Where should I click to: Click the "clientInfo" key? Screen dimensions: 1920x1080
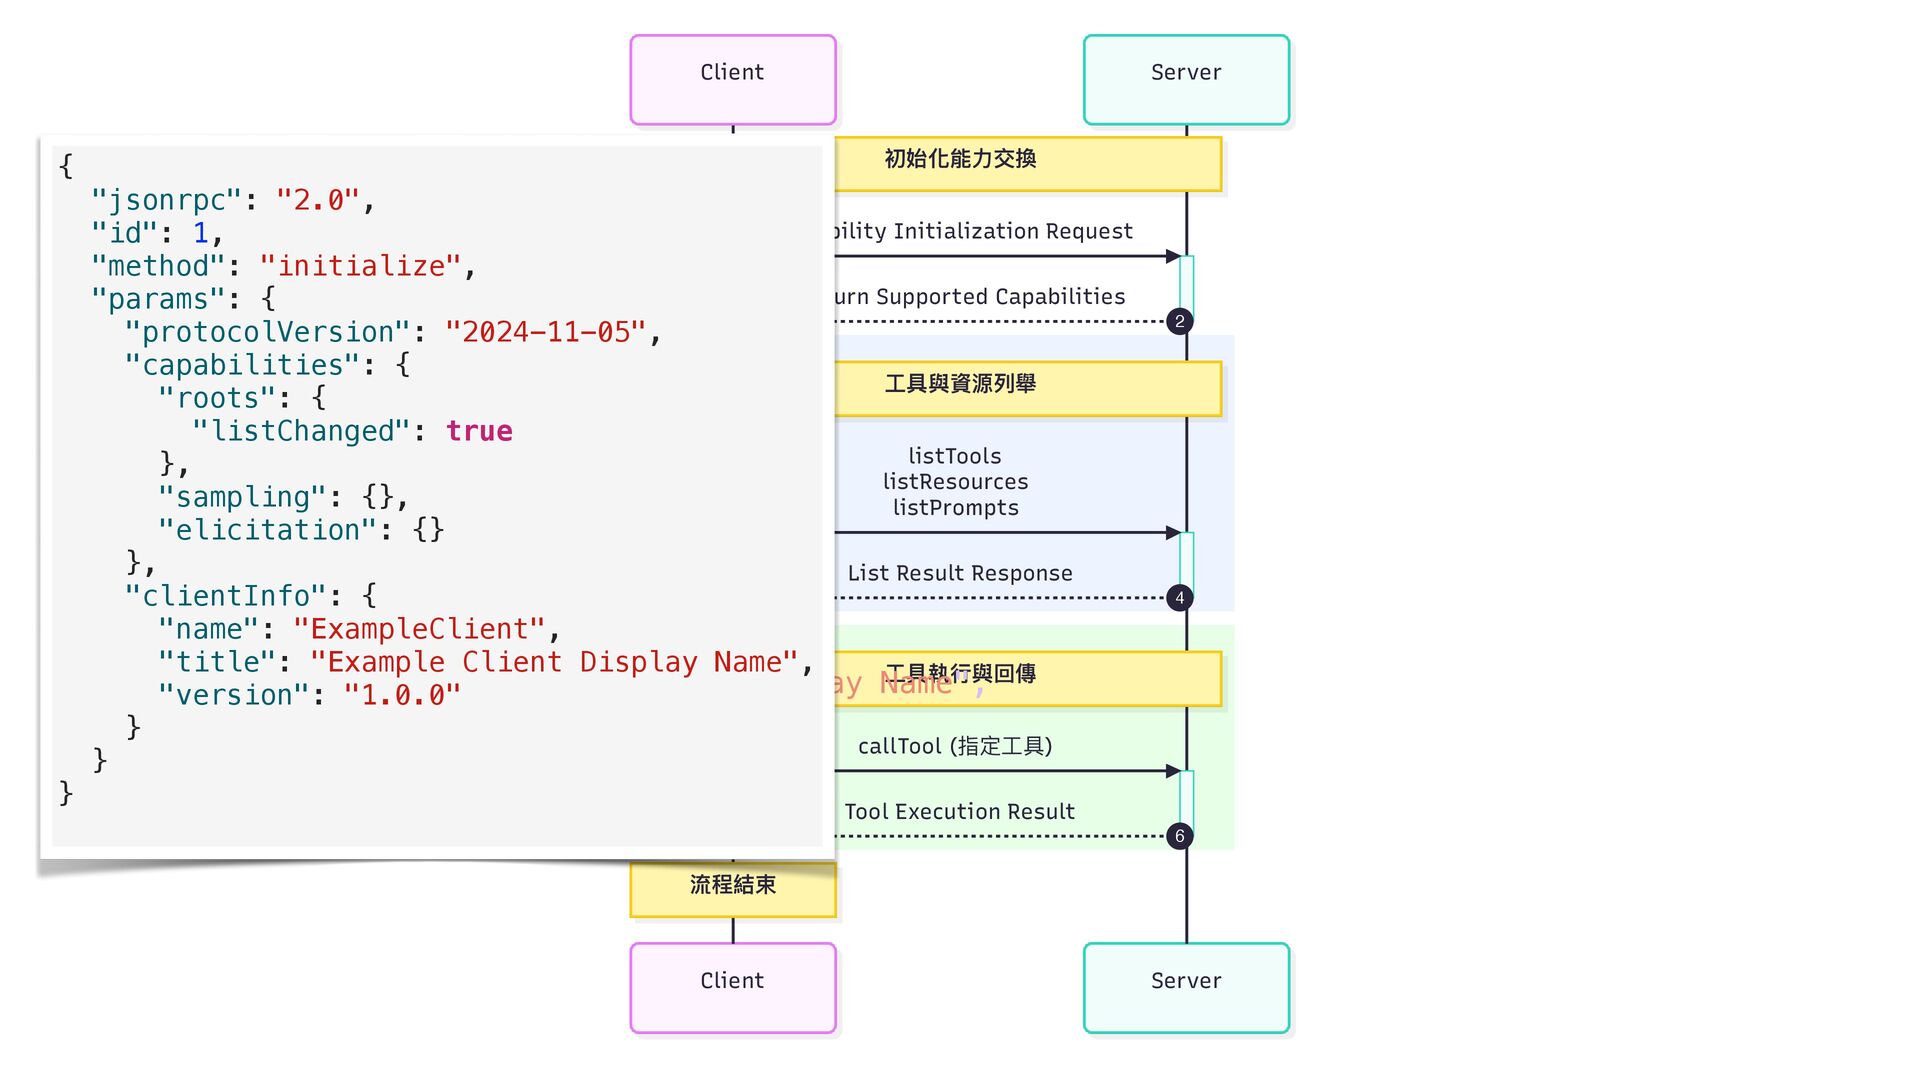(x=226, y=596)
